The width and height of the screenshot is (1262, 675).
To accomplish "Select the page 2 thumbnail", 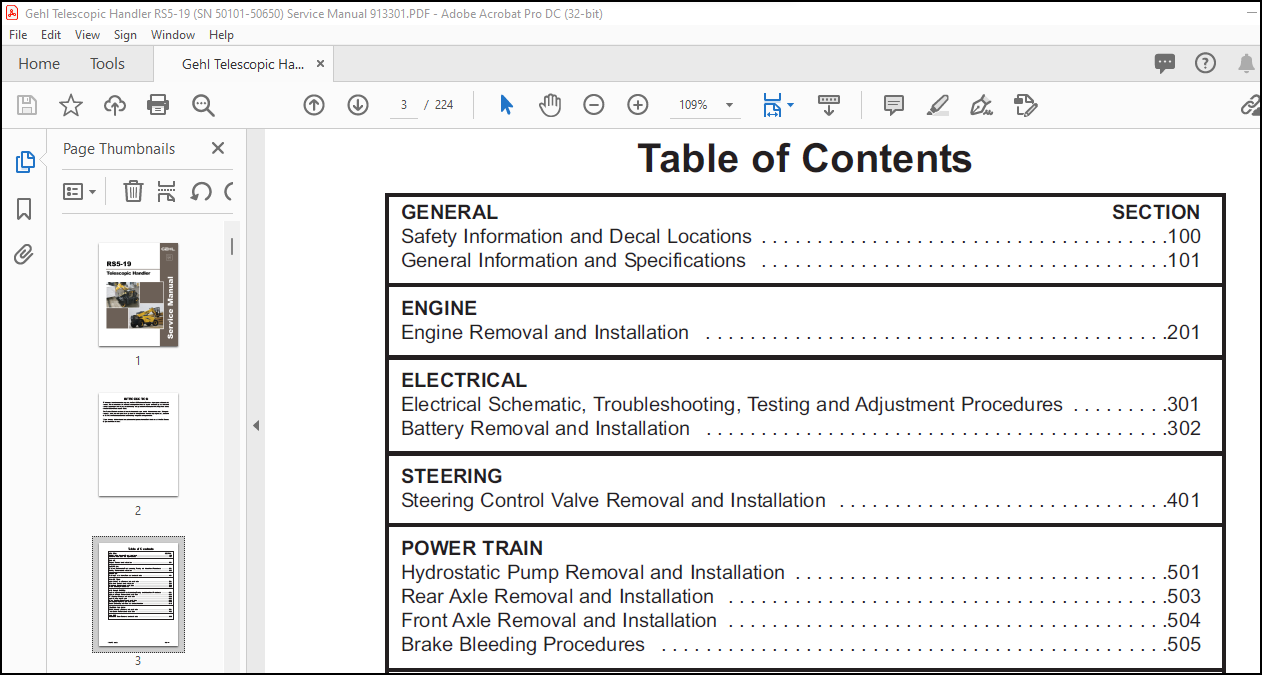I will (138, 445).
